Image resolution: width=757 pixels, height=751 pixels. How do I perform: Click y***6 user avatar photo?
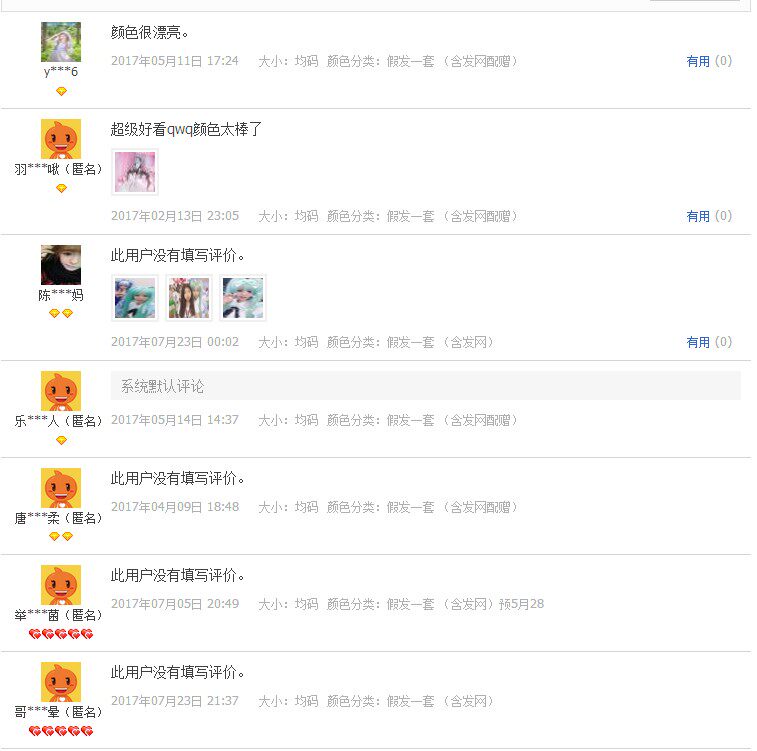61,42
